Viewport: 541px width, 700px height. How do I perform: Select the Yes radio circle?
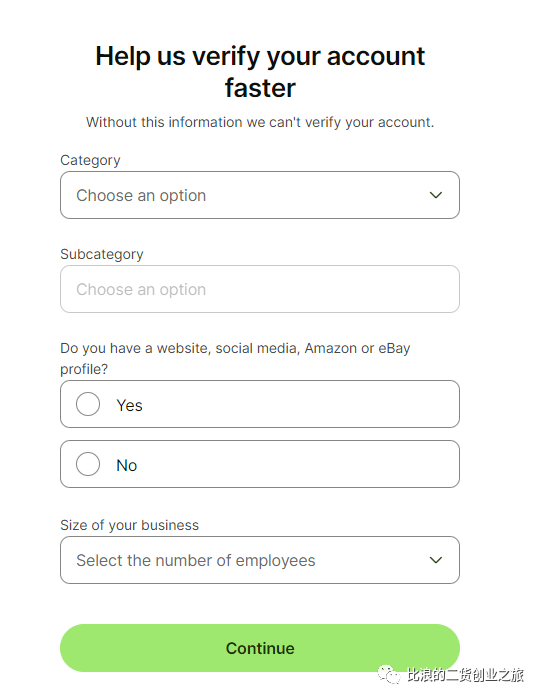tap(88, 404)
